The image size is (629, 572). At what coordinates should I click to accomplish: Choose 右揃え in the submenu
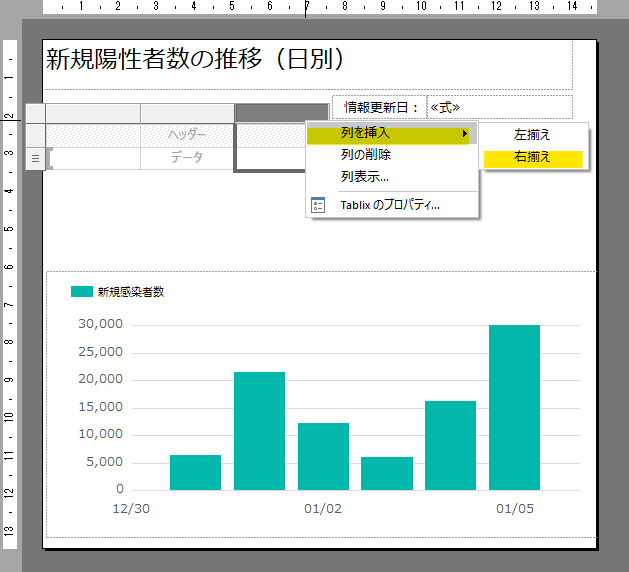point(532,157)
